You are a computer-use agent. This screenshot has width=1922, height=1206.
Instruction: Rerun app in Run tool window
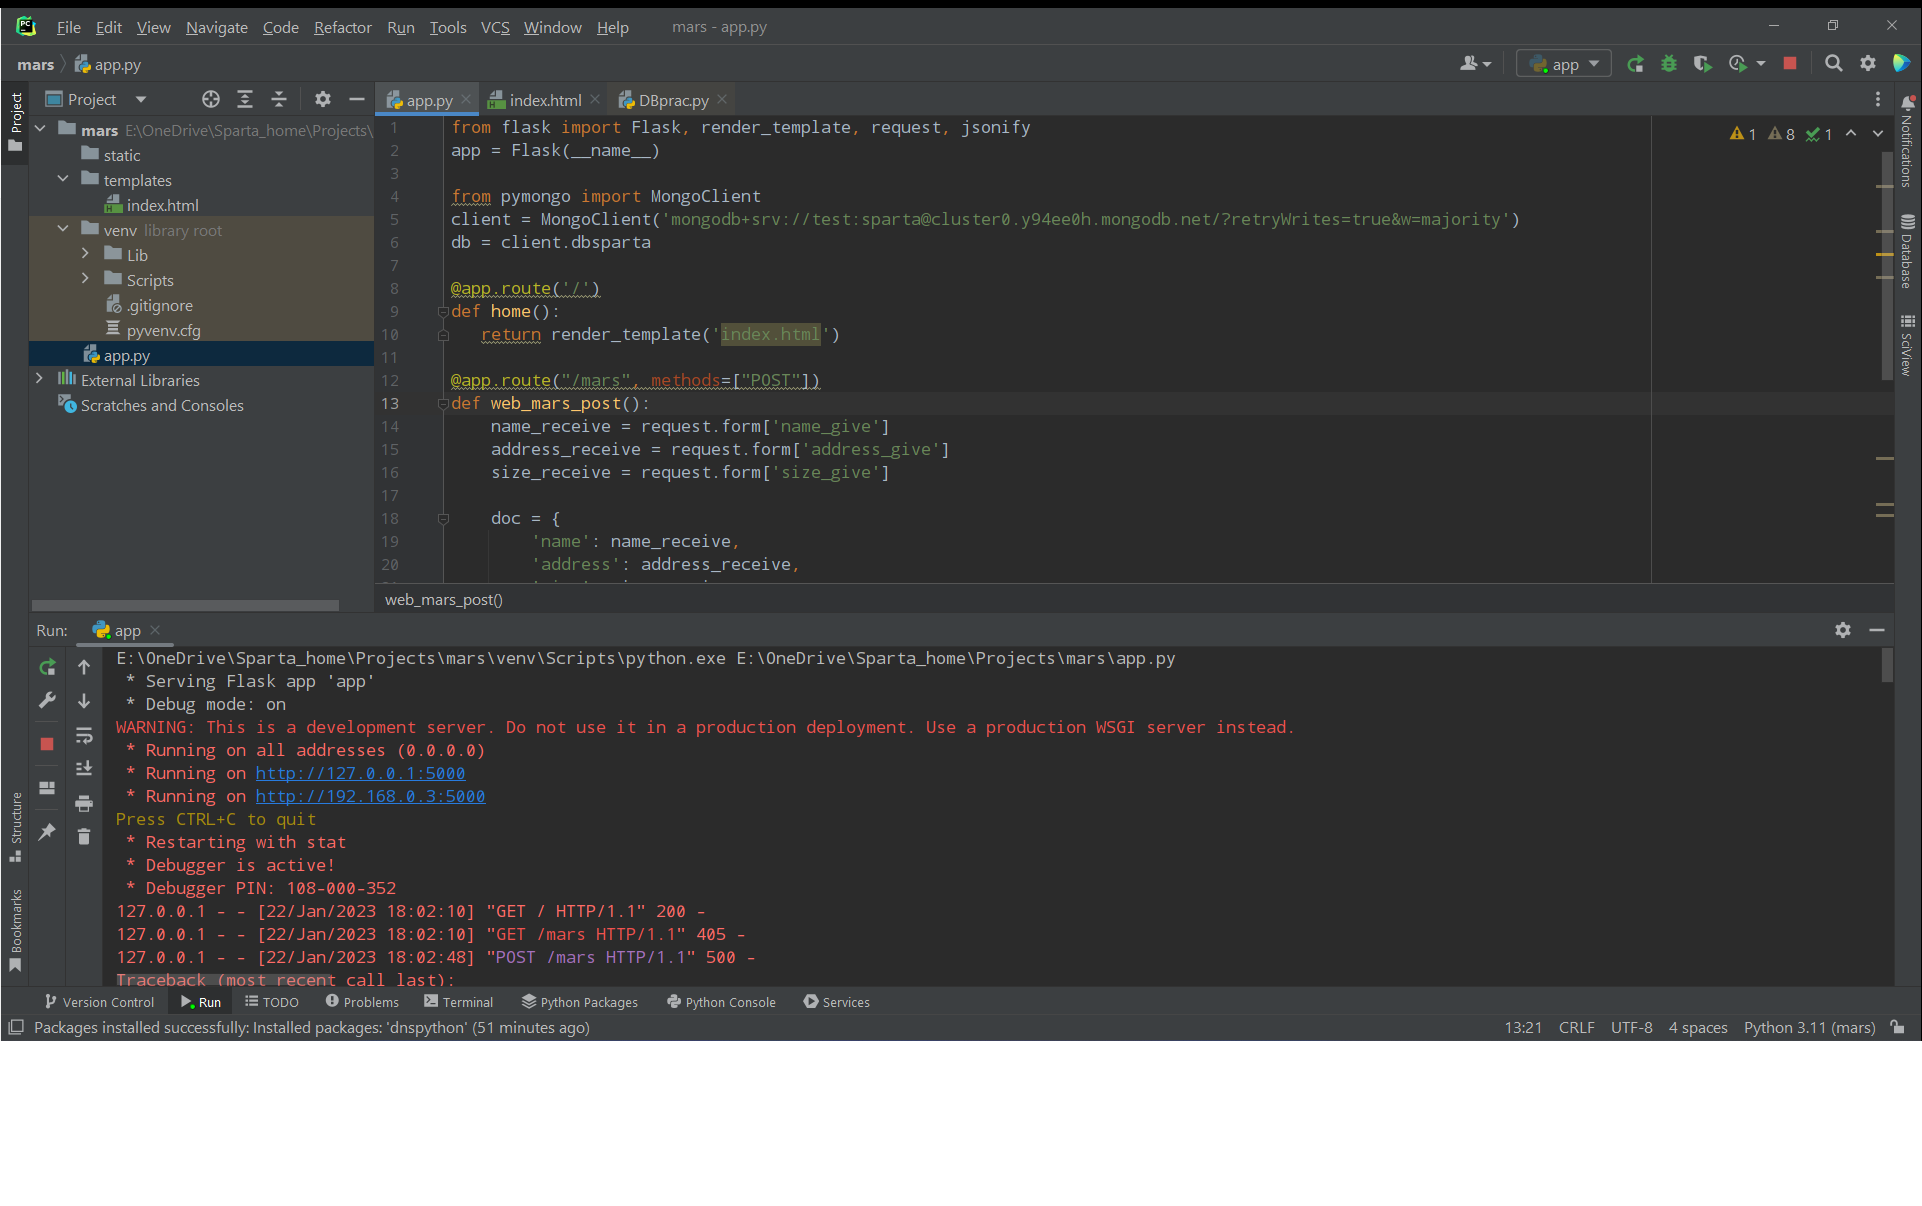pos(47,667)
